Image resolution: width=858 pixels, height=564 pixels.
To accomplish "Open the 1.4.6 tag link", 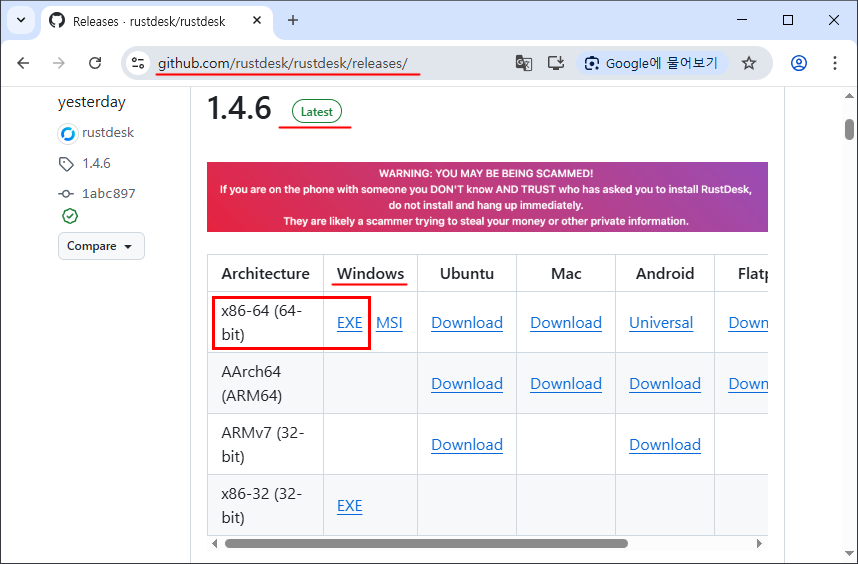I will [96, 163].
